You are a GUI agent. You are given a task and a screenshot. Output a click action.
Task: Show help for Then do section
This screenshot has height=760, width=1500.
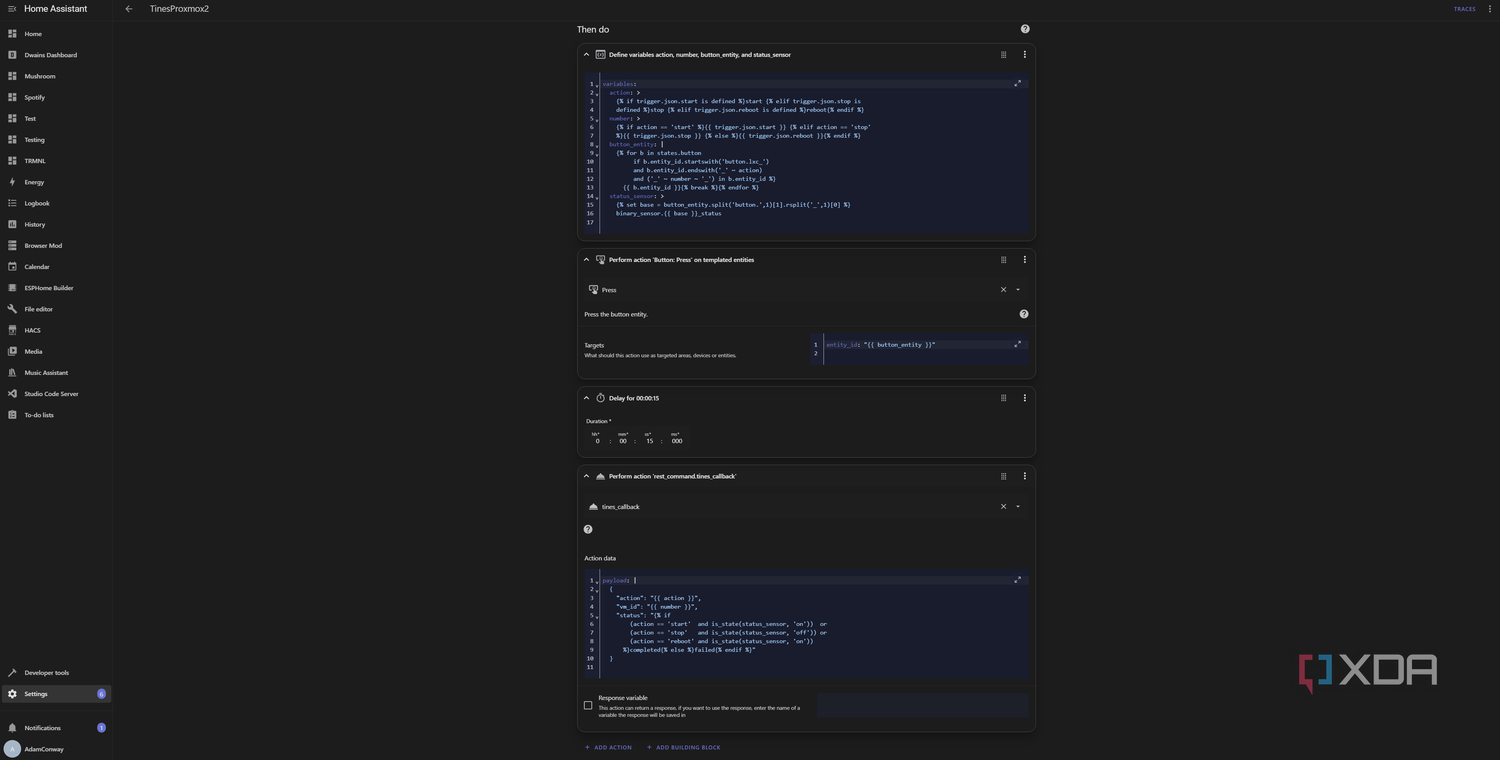pos(1025,29)
